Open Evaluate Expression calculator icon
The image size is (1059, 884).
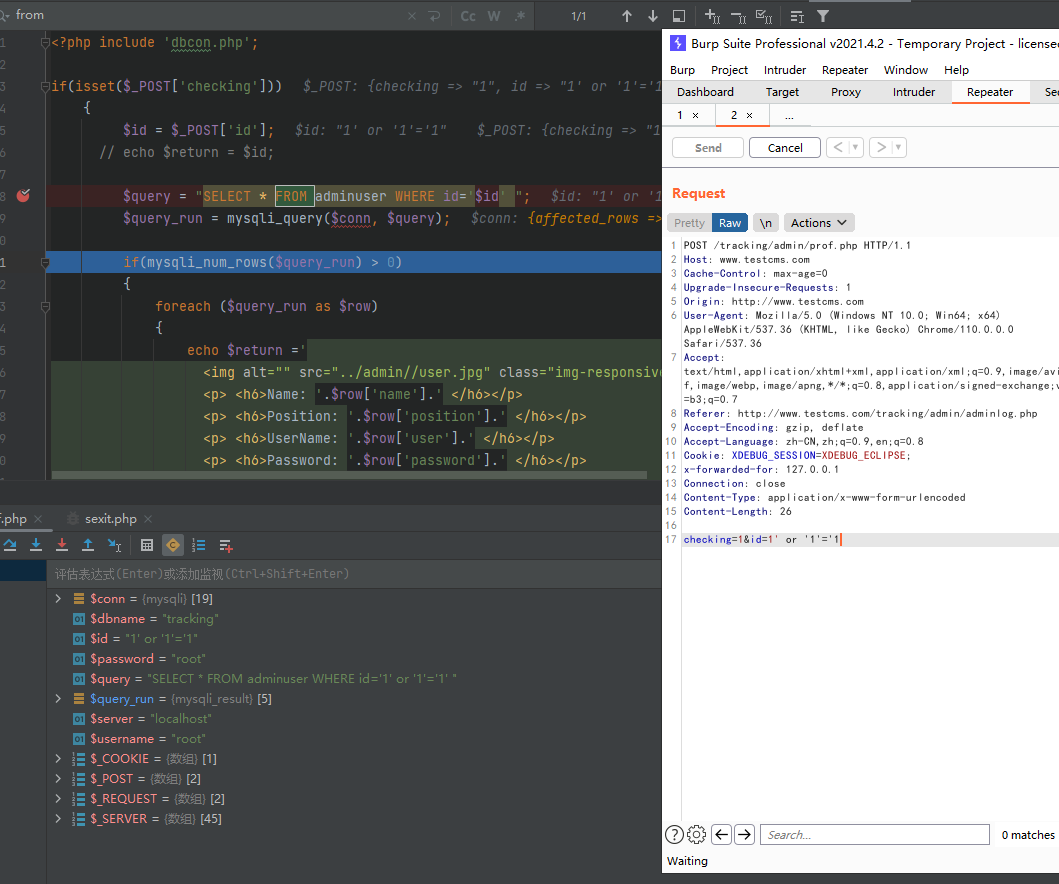tap(147, 545)
